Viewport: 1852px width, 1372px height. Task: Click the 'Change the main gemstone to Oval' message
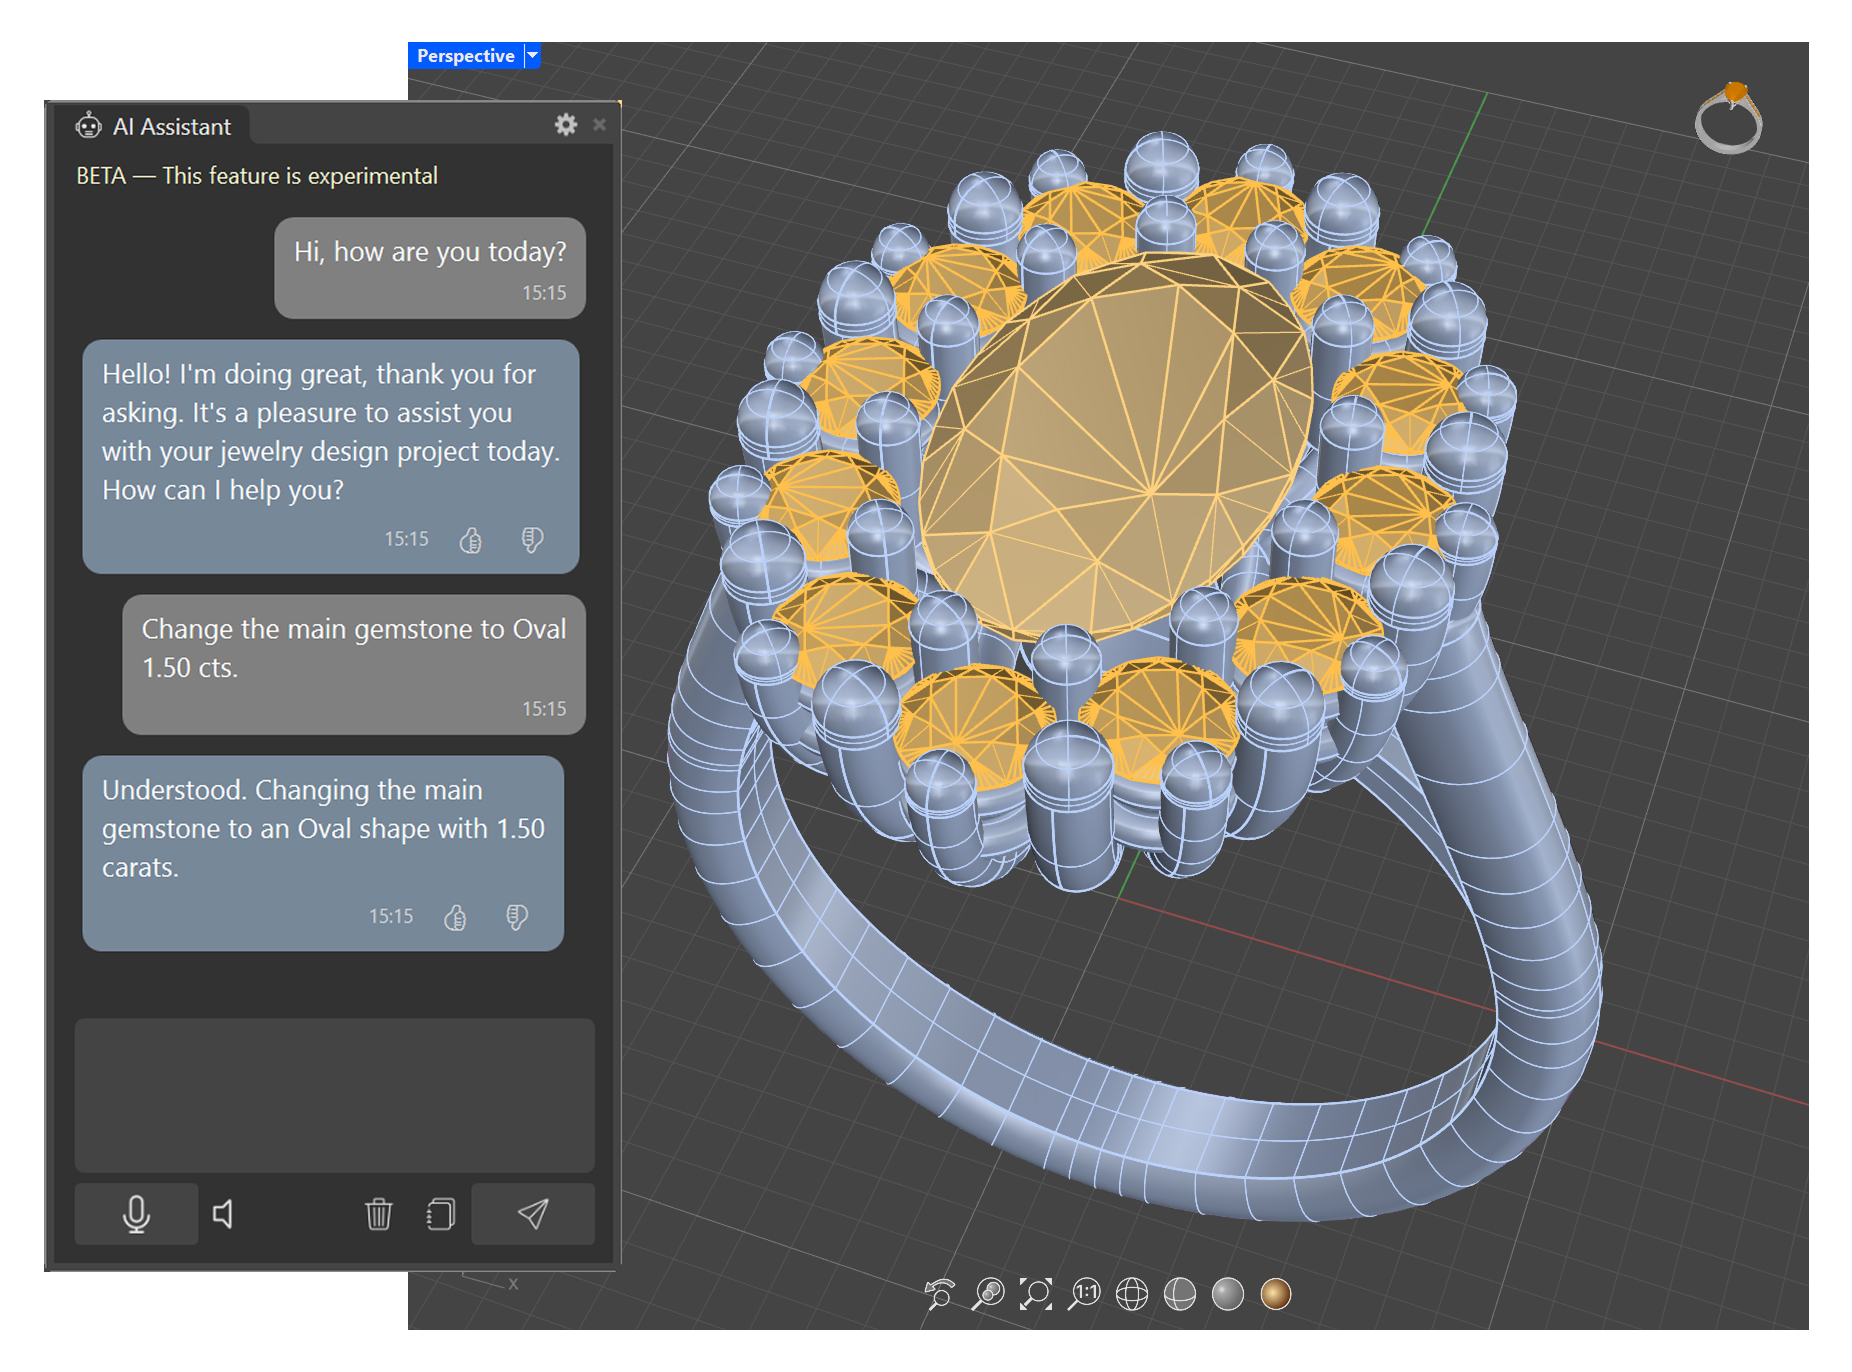354,665
